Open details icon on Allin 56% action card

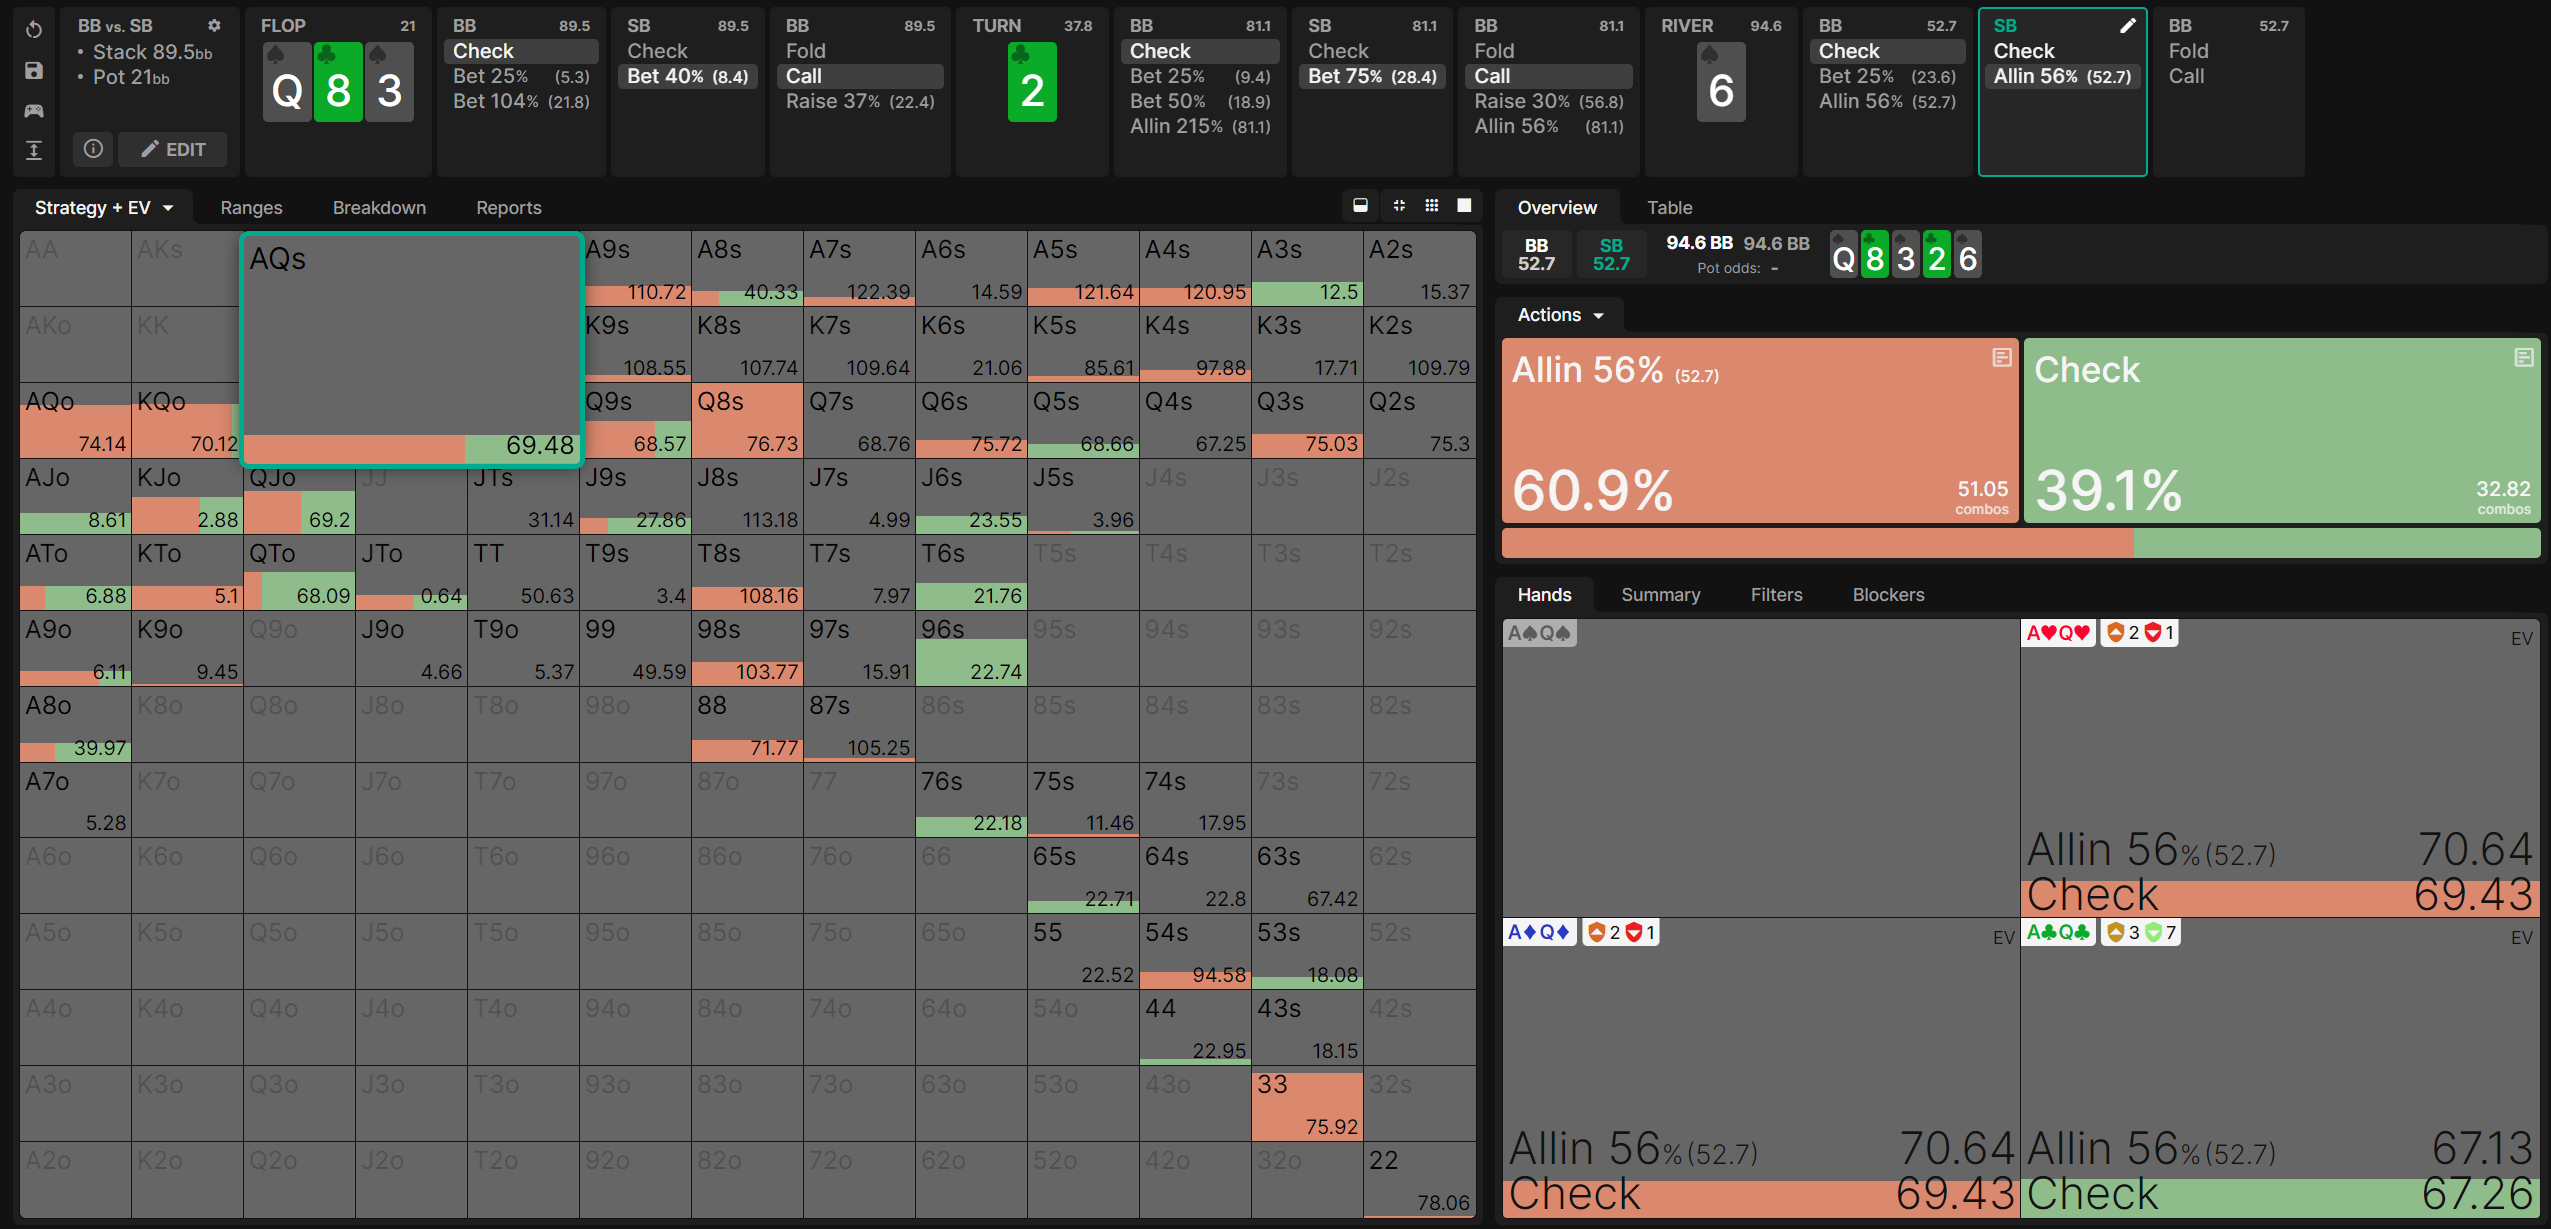(2001, 357)
